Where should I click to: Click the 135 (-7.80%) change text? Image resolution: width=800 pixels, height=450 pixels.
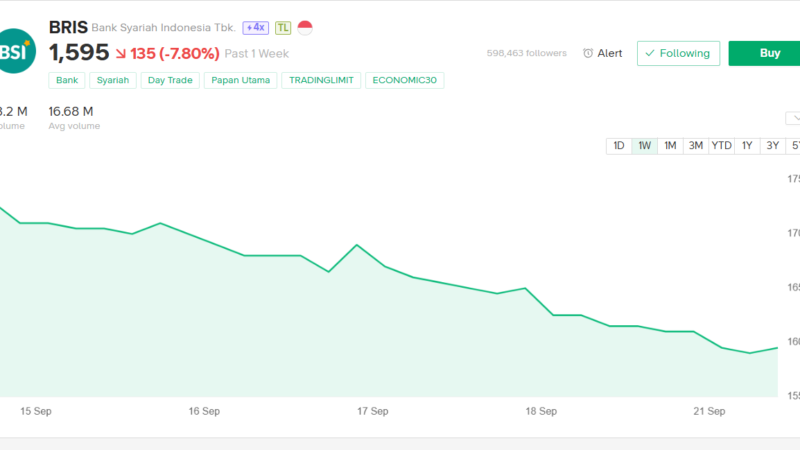[175, 54]
